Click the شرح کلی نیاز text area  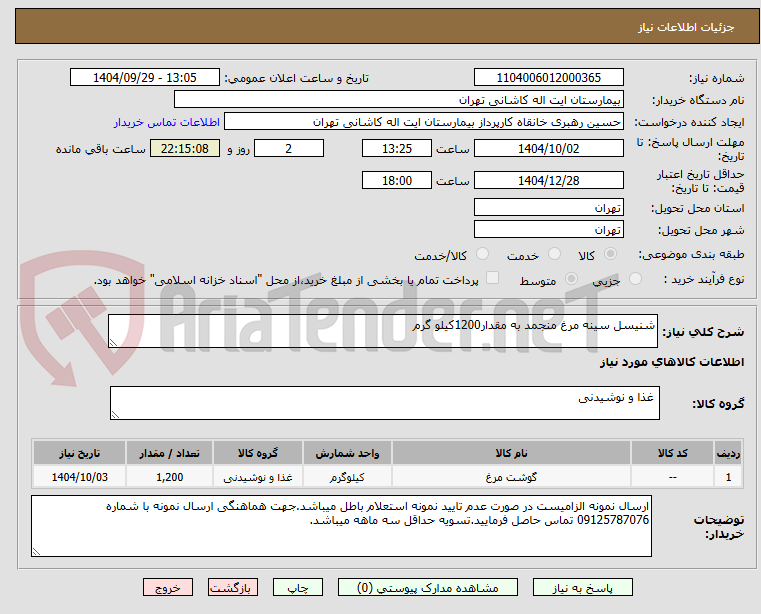(382, 331)
